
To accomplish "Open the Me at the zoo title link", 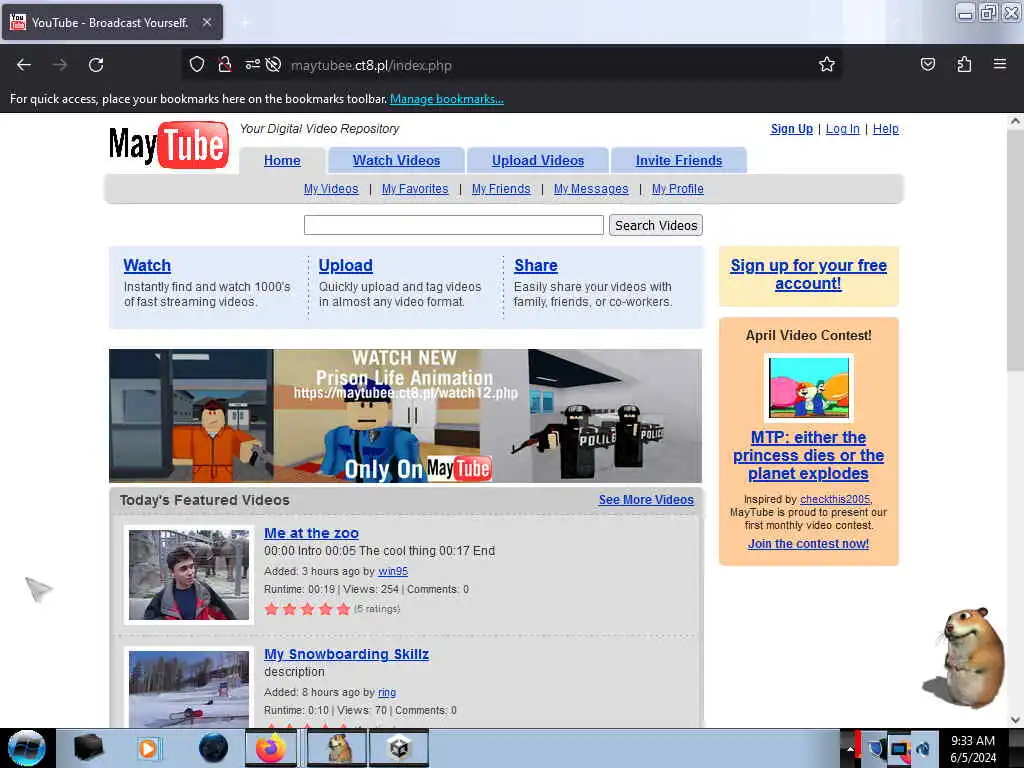I will [x=311, y=534].
